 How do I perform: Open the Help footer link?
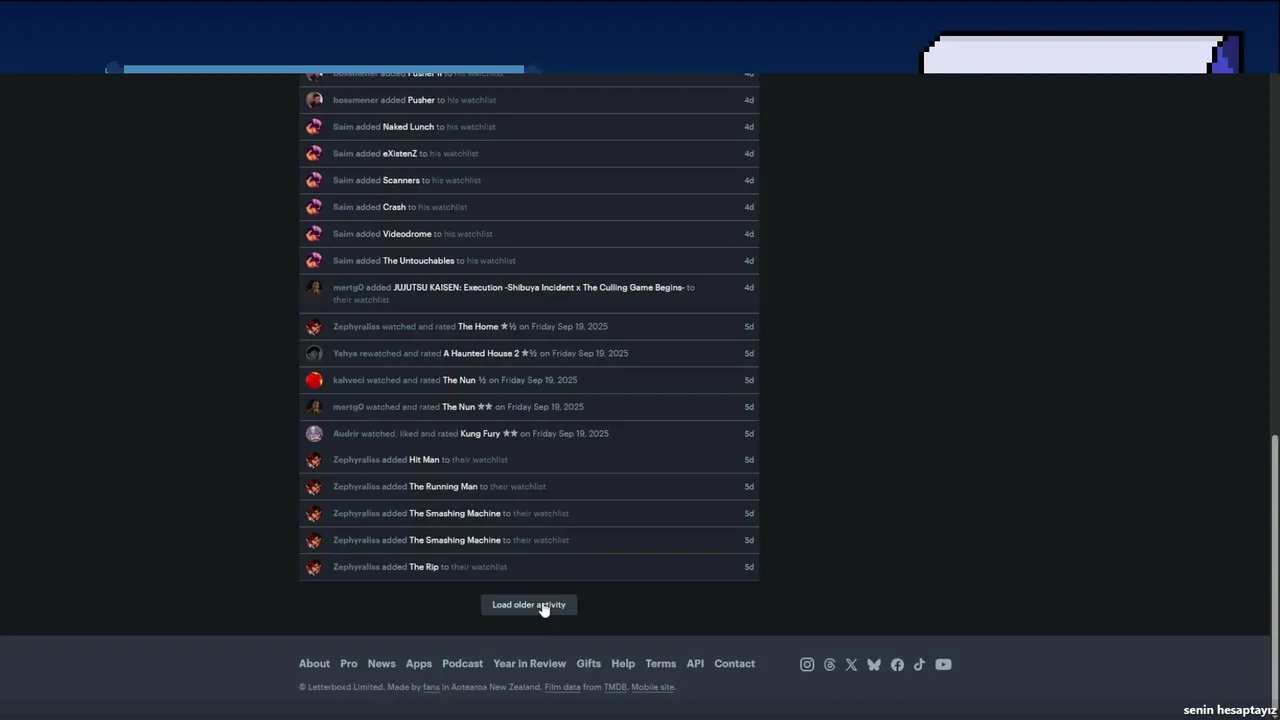(x=623, y=664)
